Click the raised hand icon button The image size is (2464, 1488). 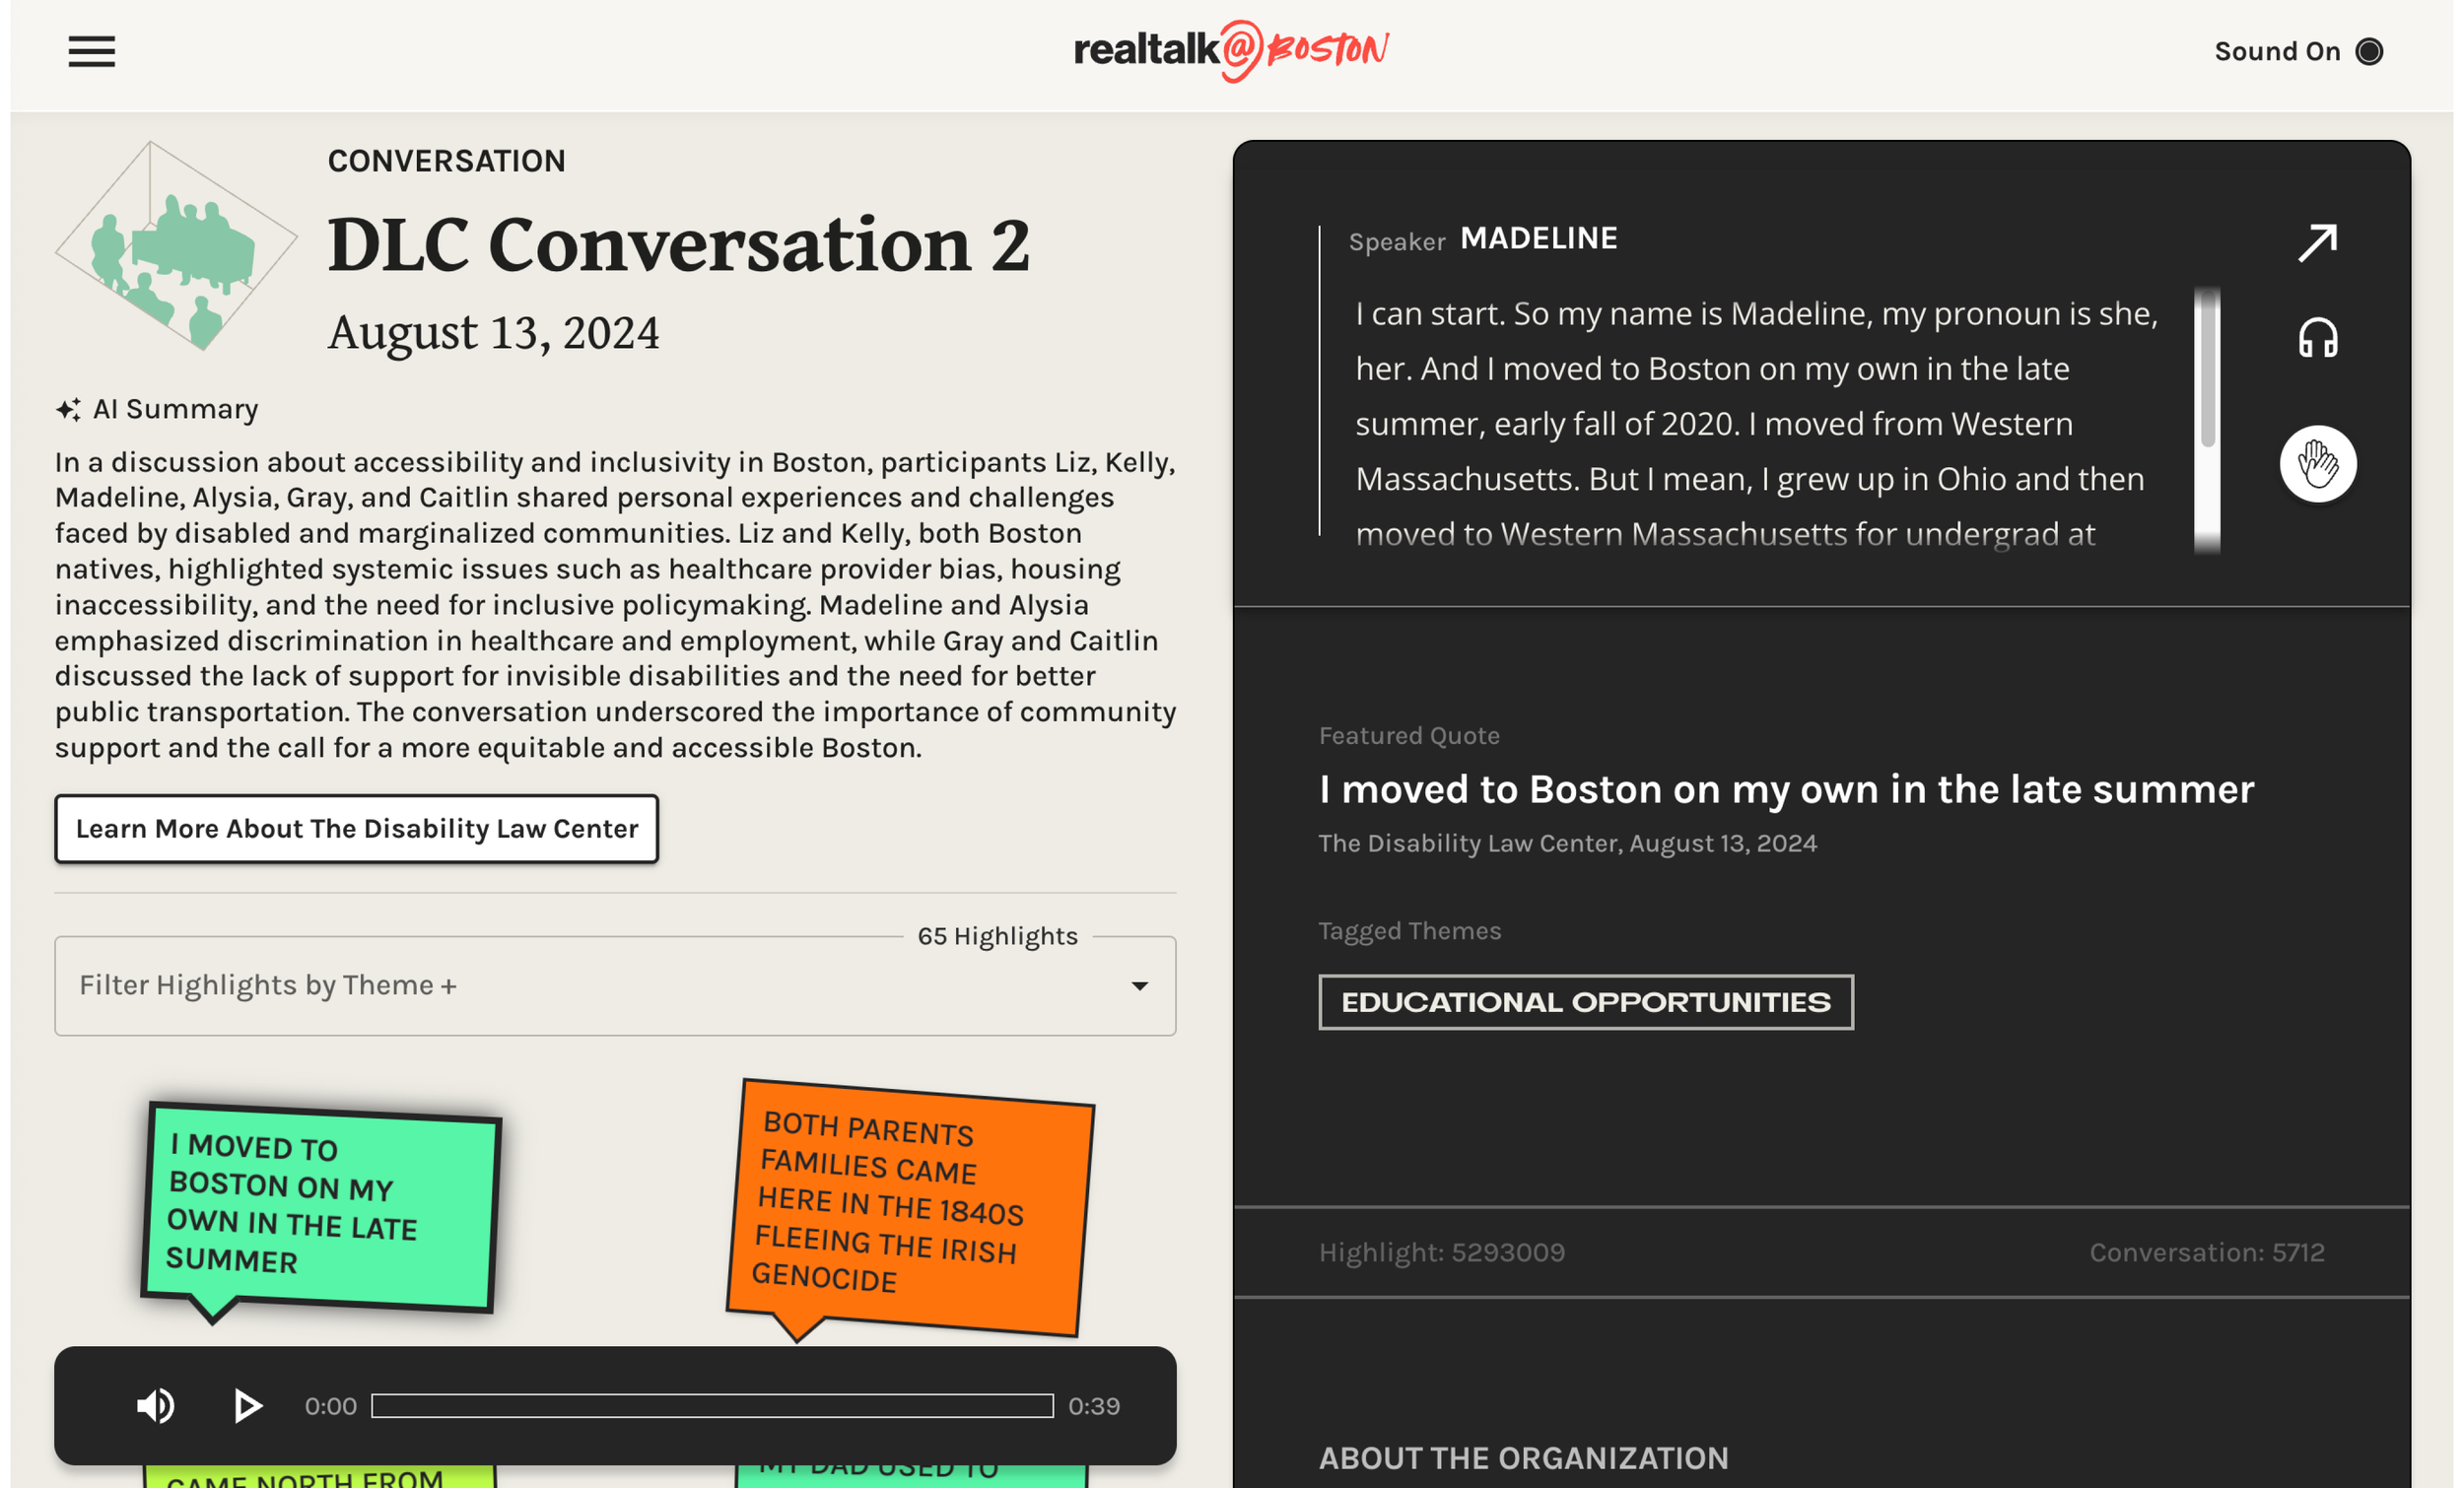[2317, 464]
